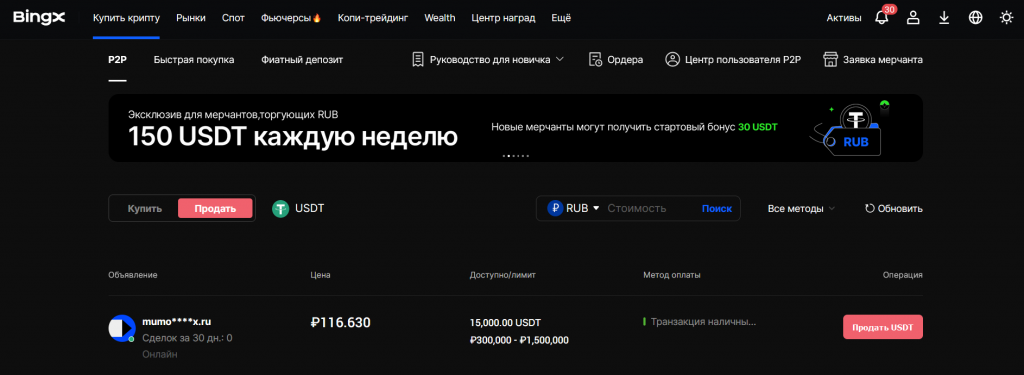Switch to Фиатный депозит tab
The width and height of the screenshot is (1024, 375).
302,59
